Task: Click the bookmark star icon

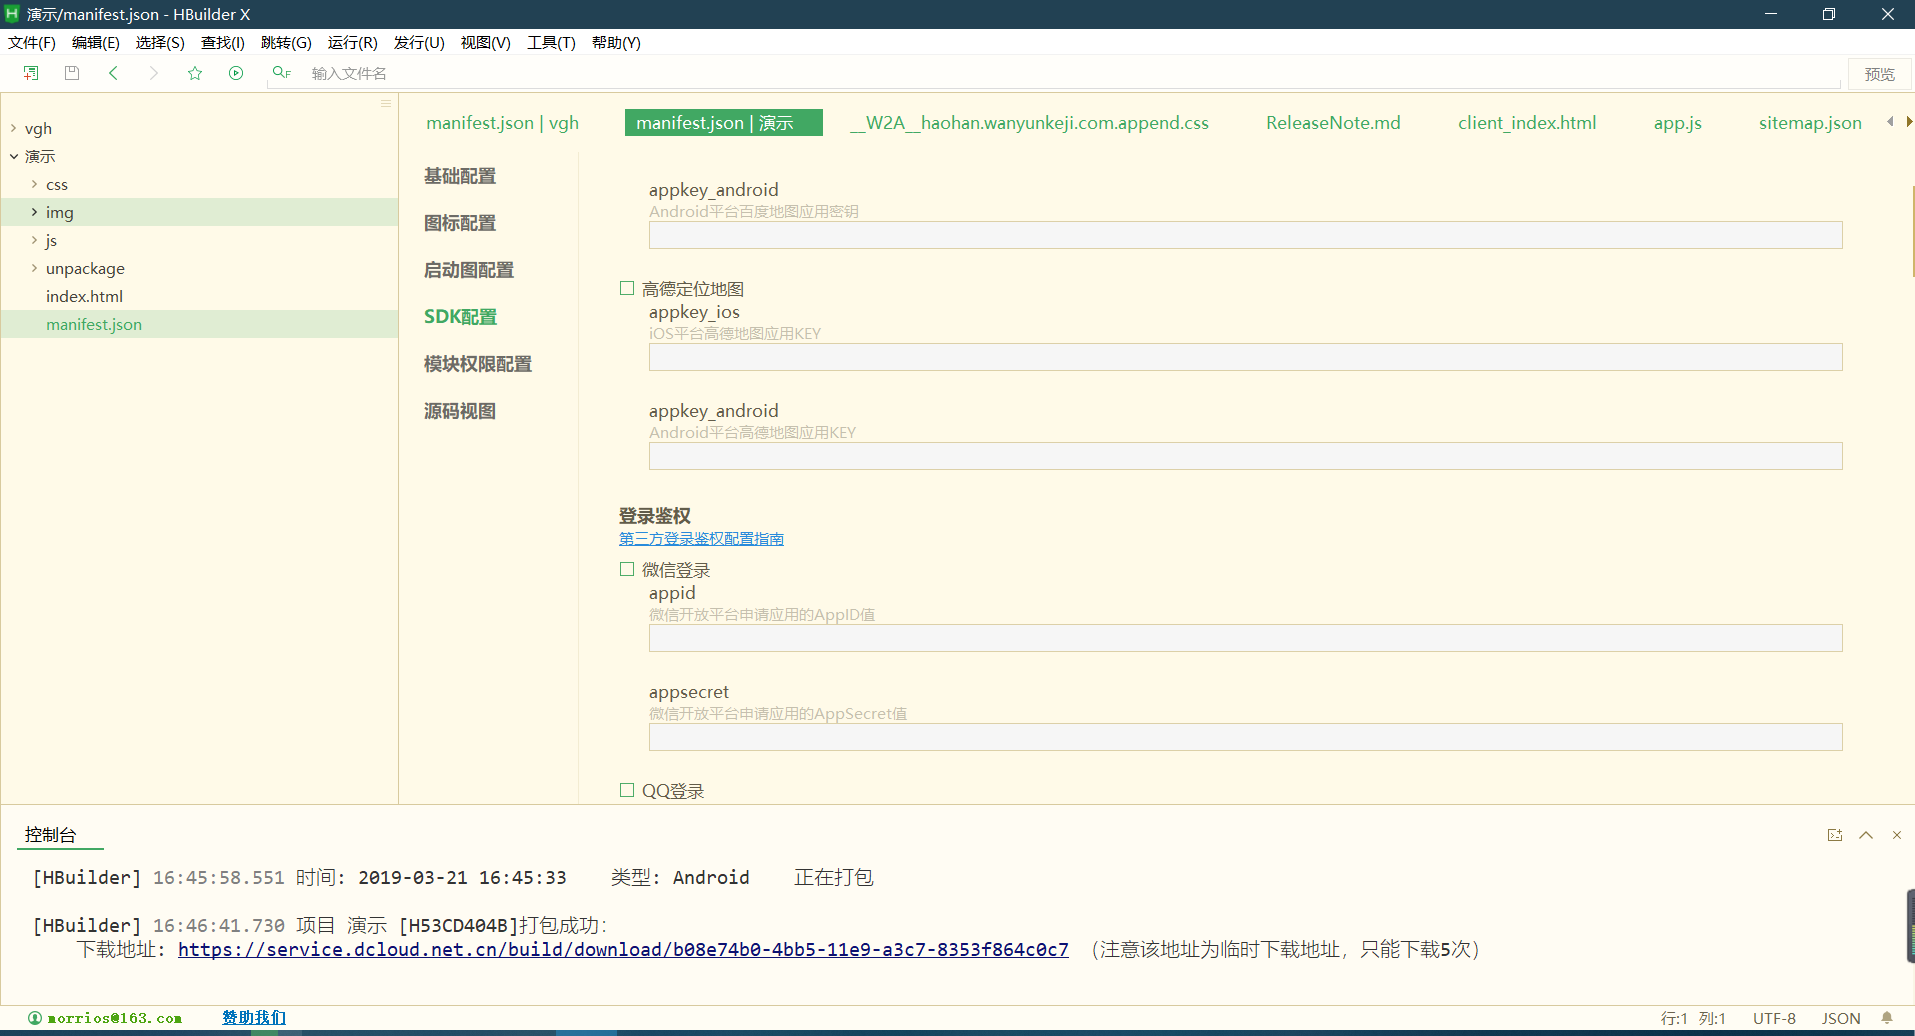Action: click(x=195, y=73)
